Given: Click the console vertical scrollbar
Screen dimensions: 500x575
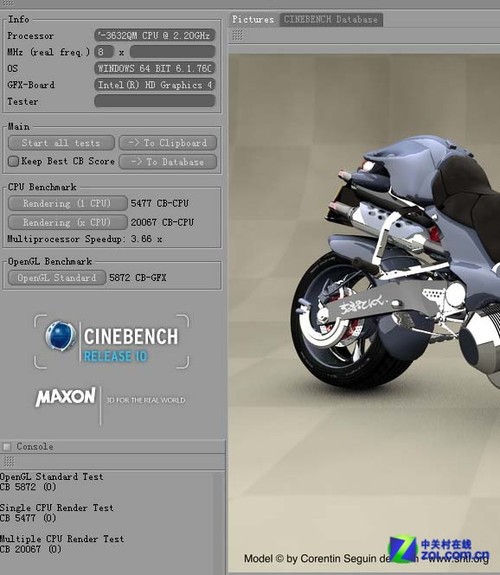Looking at the screenshot, I should click(219, 523).
